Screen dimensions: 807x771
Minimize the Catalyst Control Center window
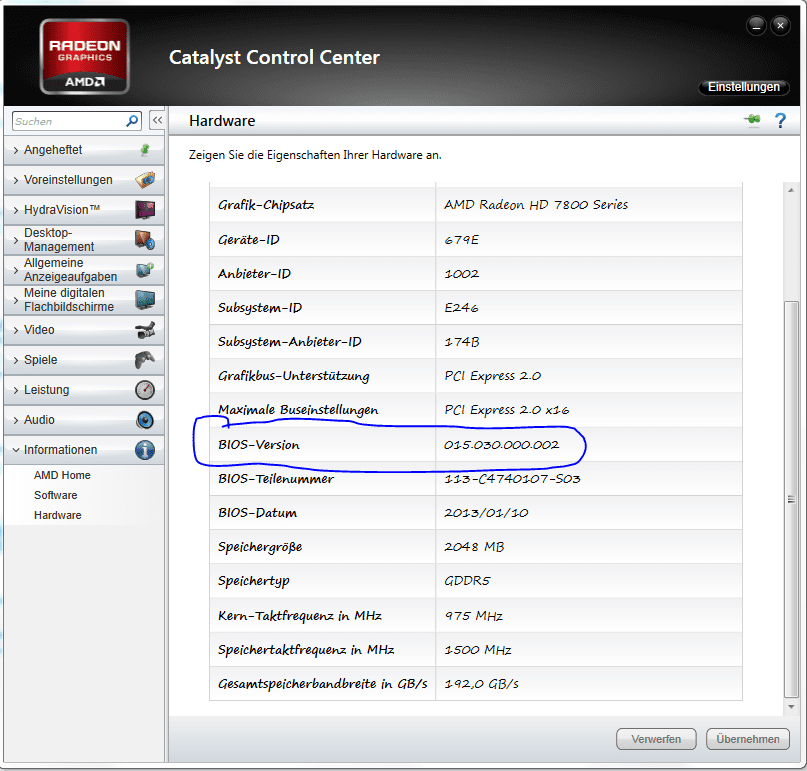coord(756,25)
